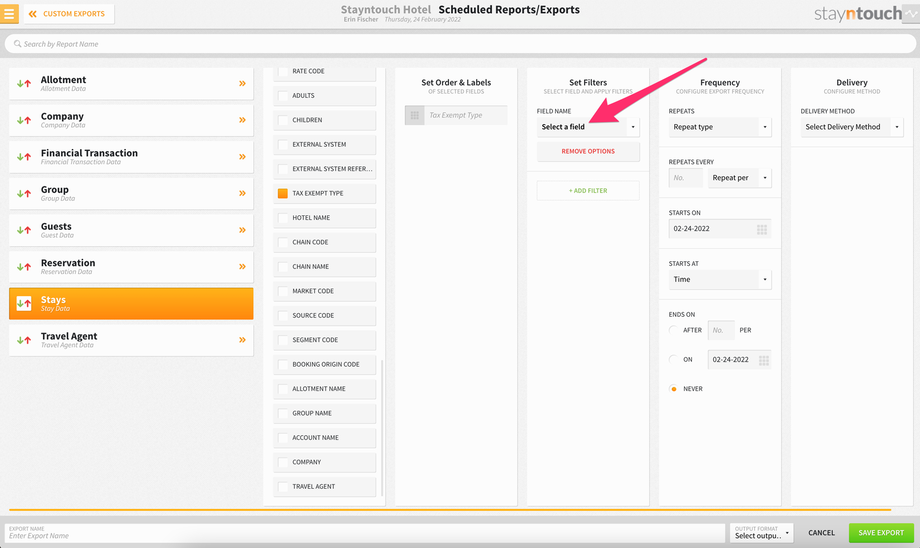The height and width of the screenshot is (548, 920).
Task: Click the Enter Export Name field
Action: coord(365,533)
